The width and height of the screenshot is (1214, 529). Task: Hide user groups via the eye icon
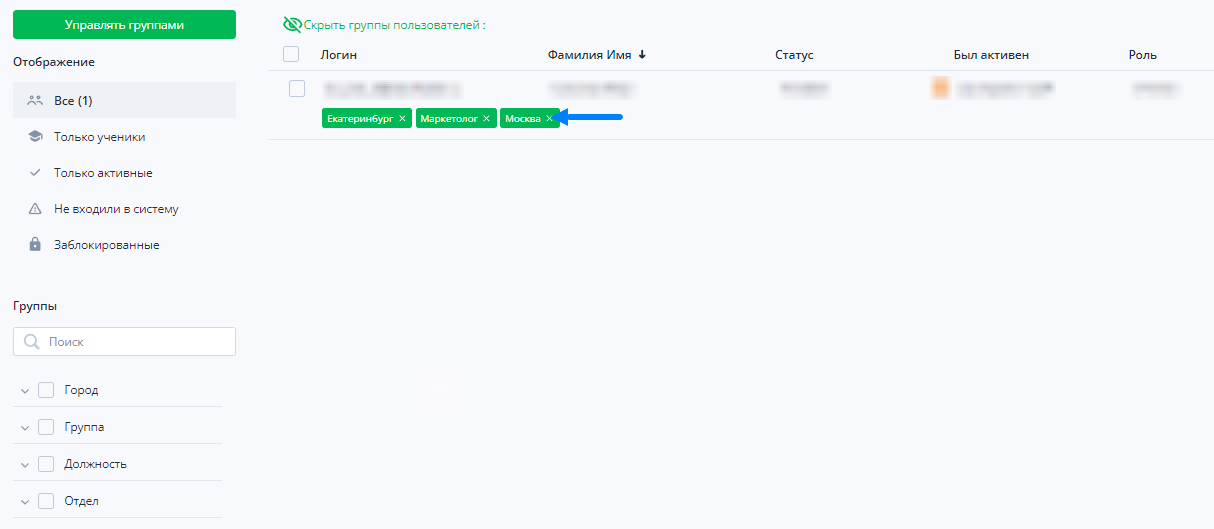point(292,25)
